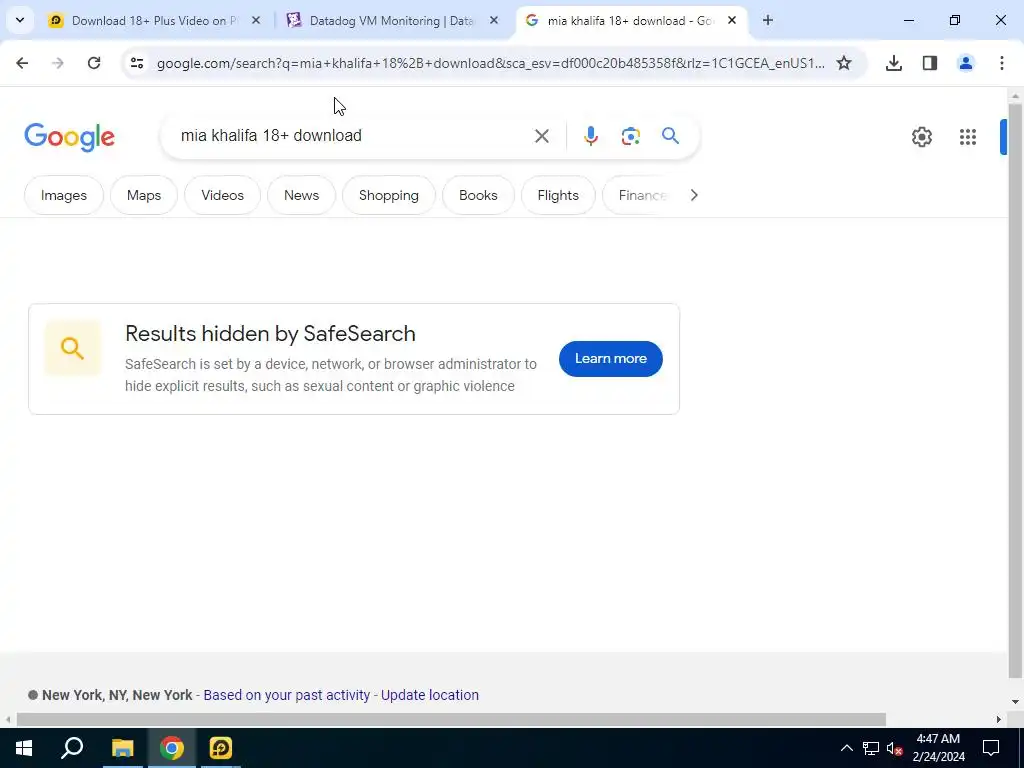Start voice search with microphone

tap(590, 136)
